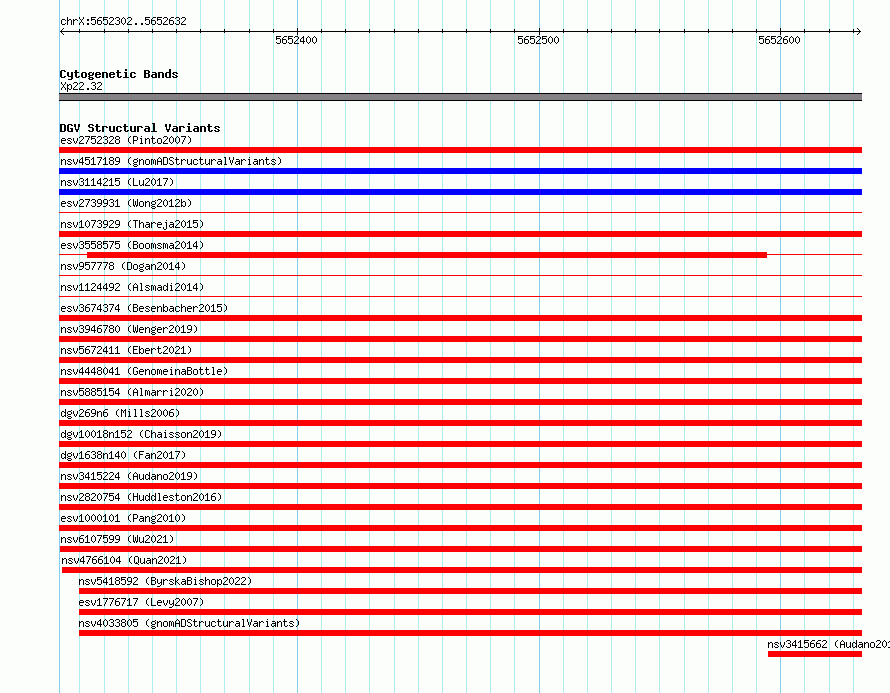Click the dgv269n6 (Mills2006) label
Viewport: 890px width, 693px height.
pos(120,413)
